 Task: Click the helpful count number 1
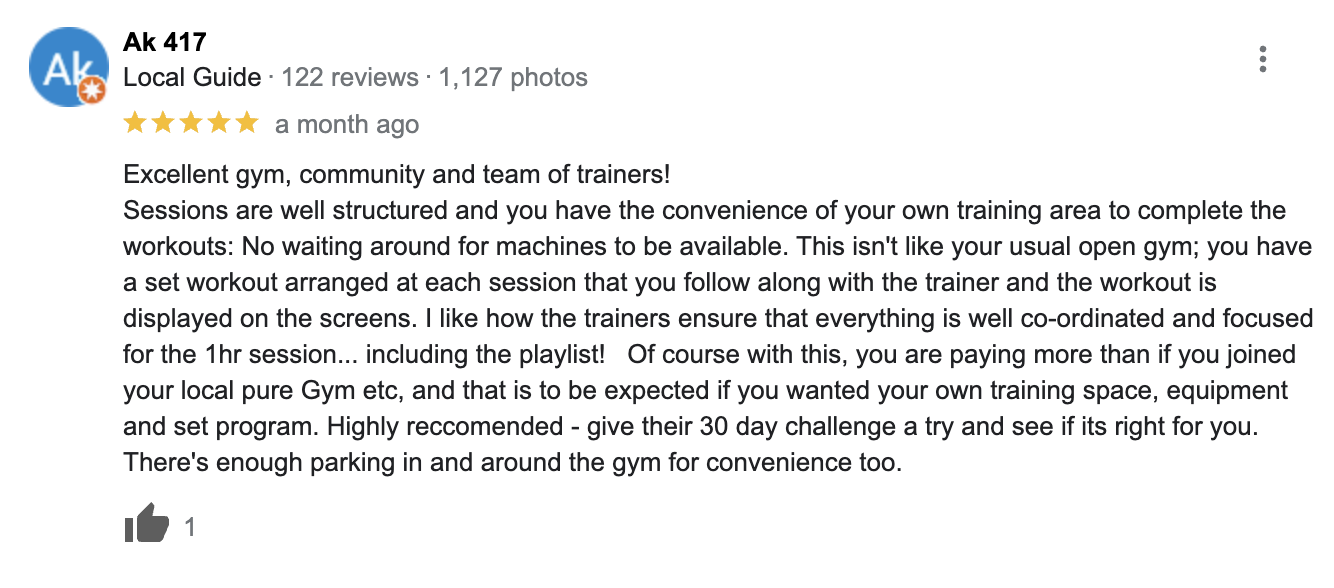point(190,526)
